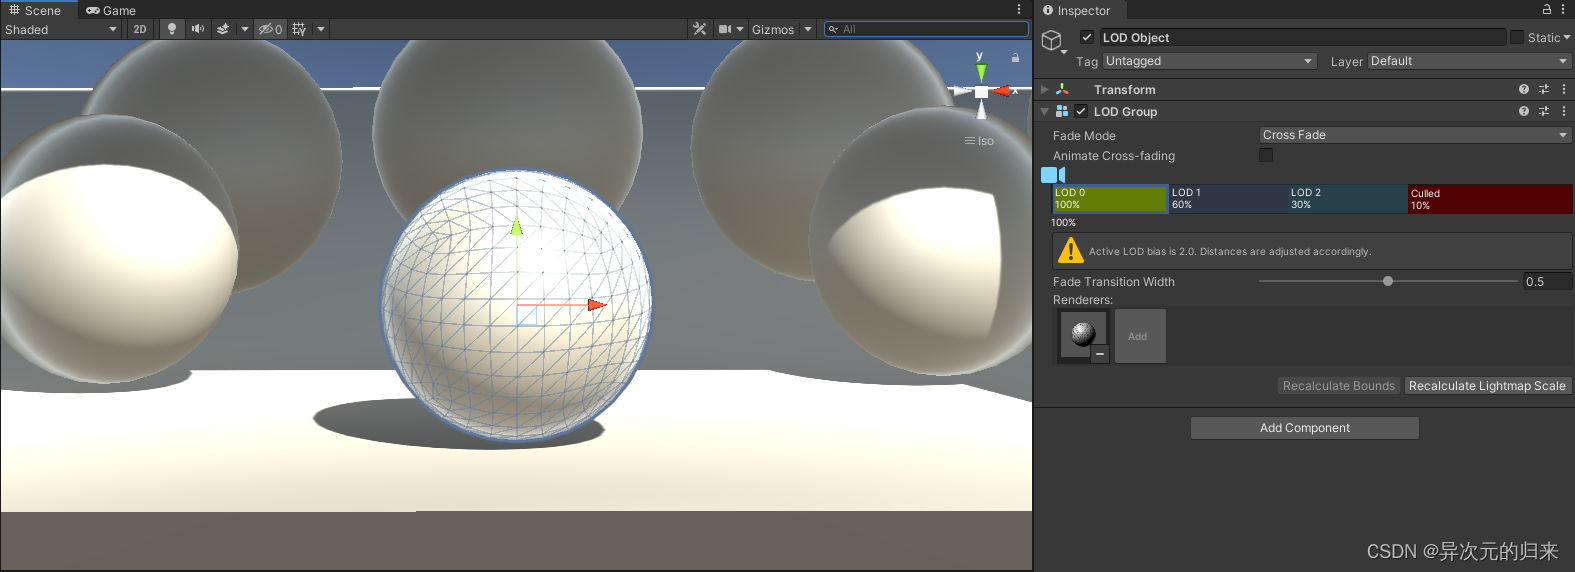Switch Iso perspective label in scene
This screenshot has width=1575, height=572.
(979, 141)
